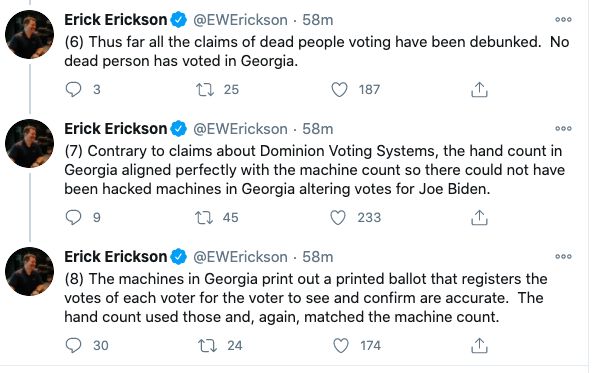
Task: Open more options menu on tweet (7)
Action: pos(563,128)
